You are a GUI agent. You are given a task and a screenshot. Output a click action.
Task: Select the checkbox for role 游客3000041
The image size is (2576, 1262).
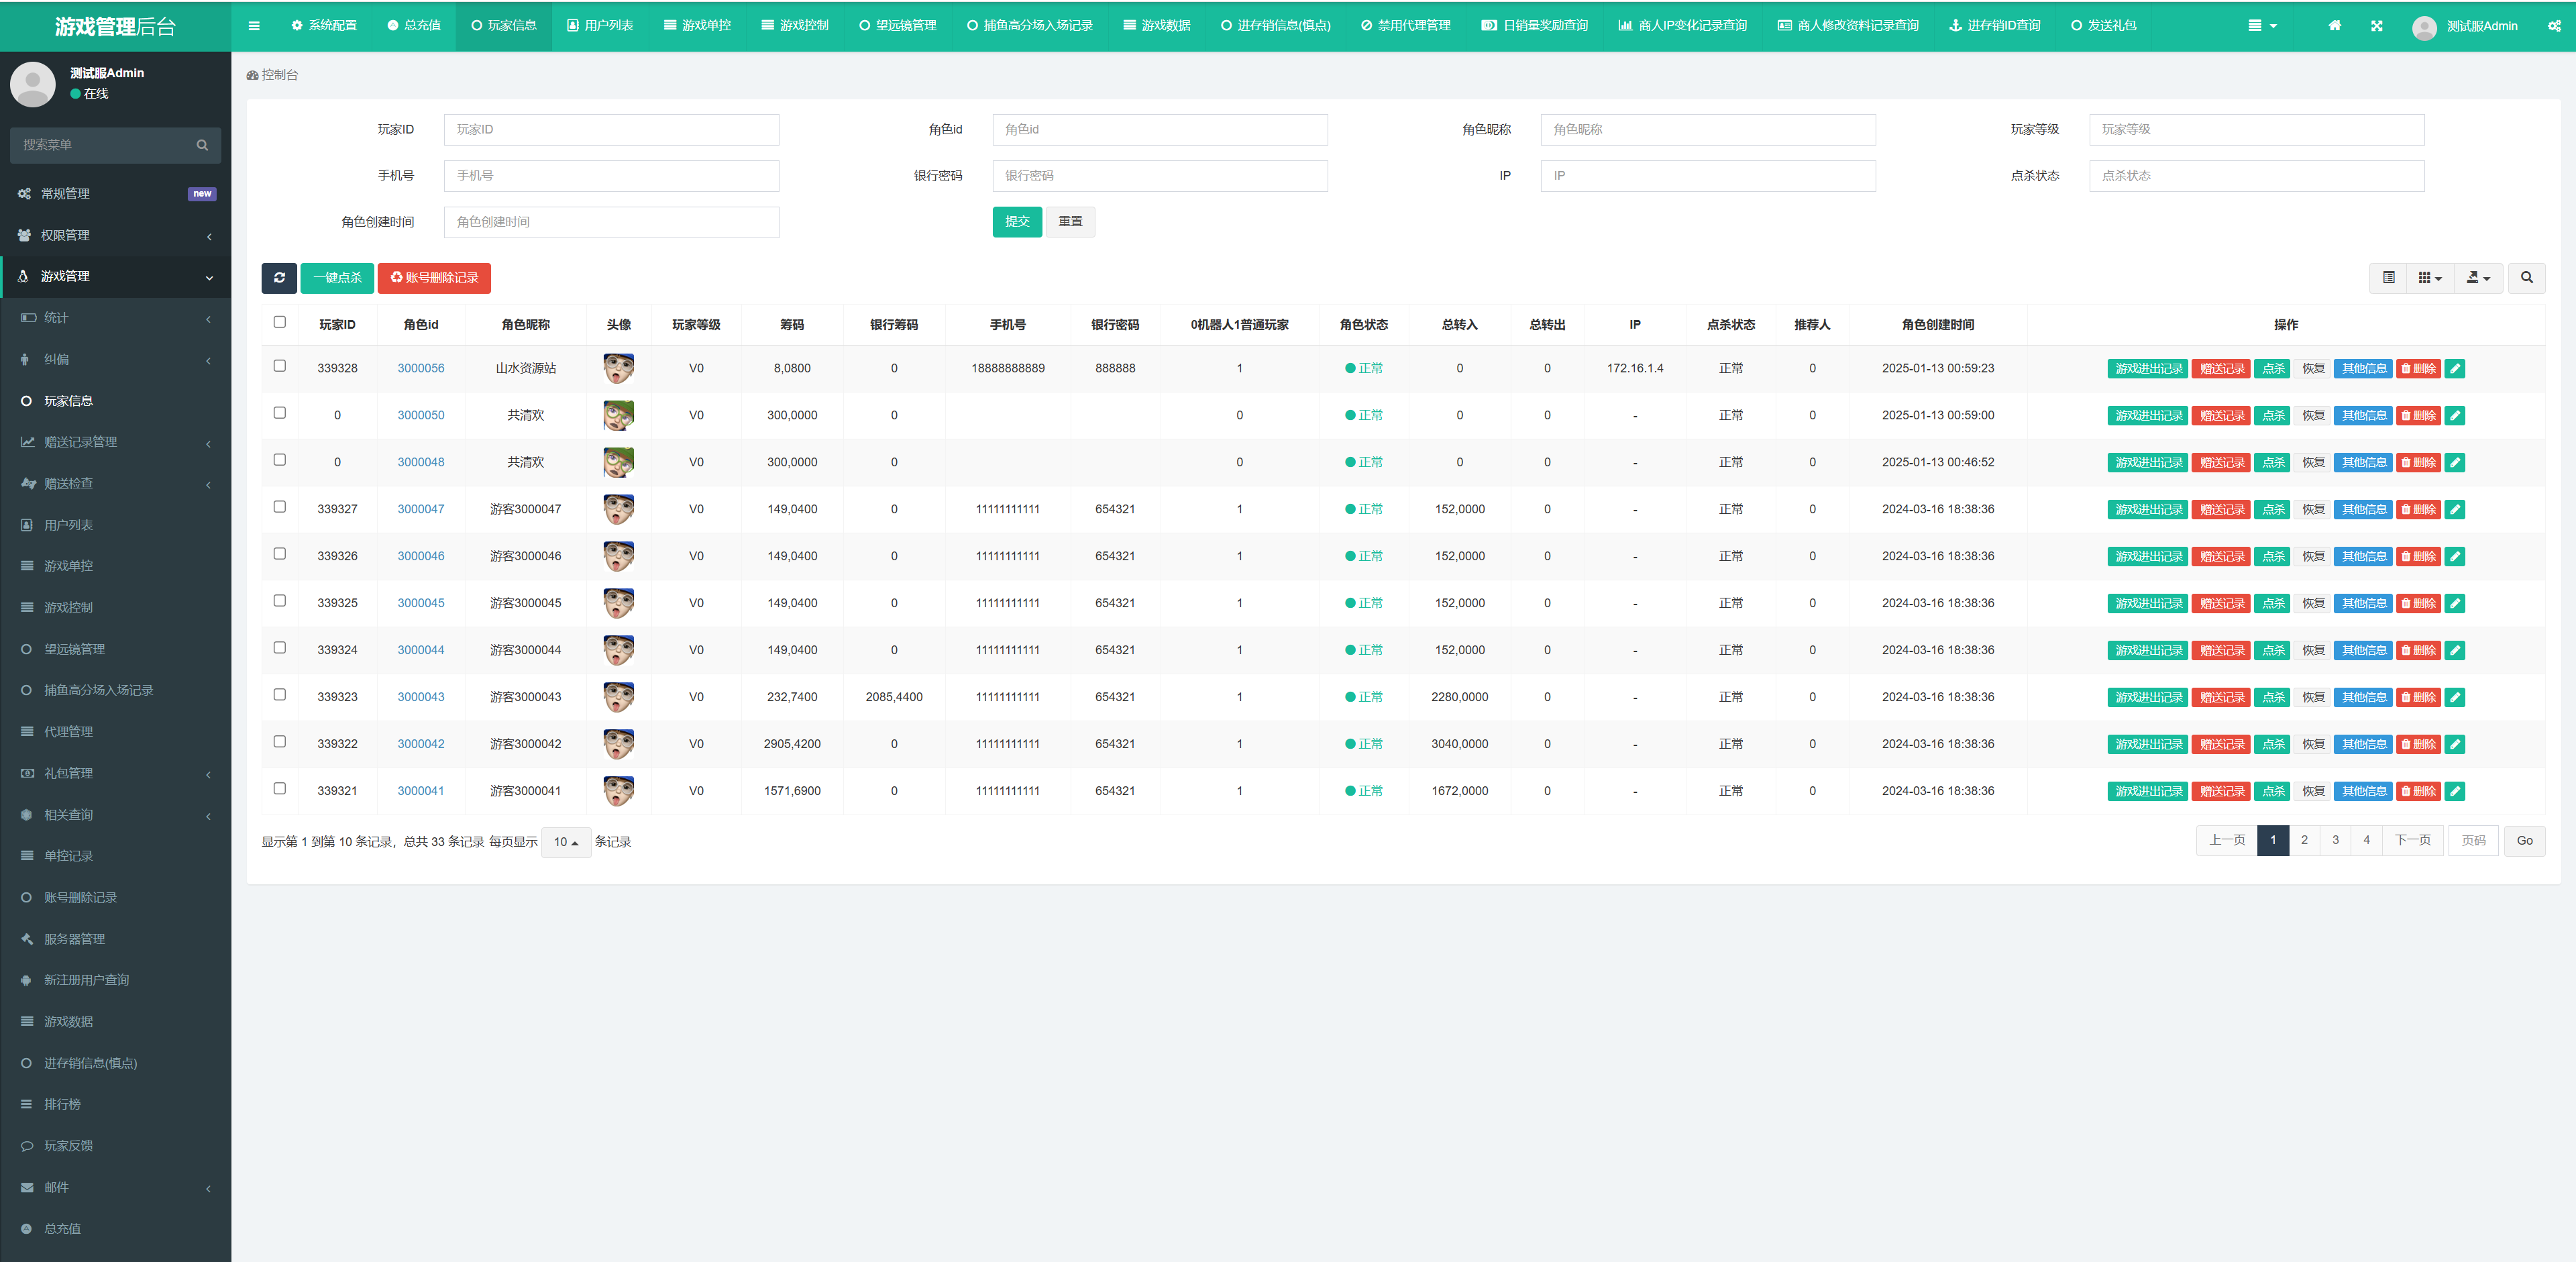[x=280, y=789]
